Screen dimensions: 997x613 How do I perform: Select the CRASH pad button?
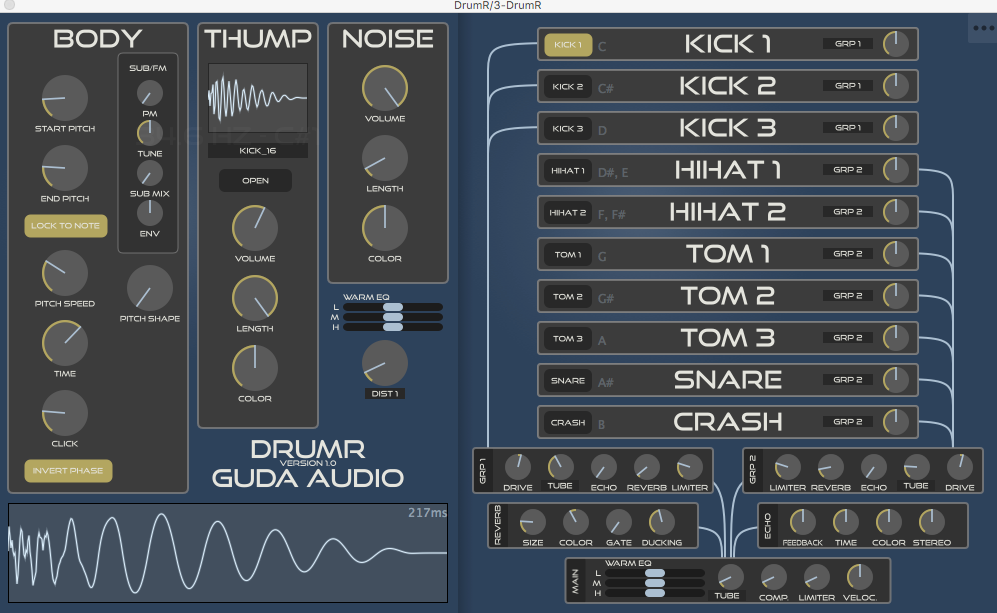(x=568, y=422)
